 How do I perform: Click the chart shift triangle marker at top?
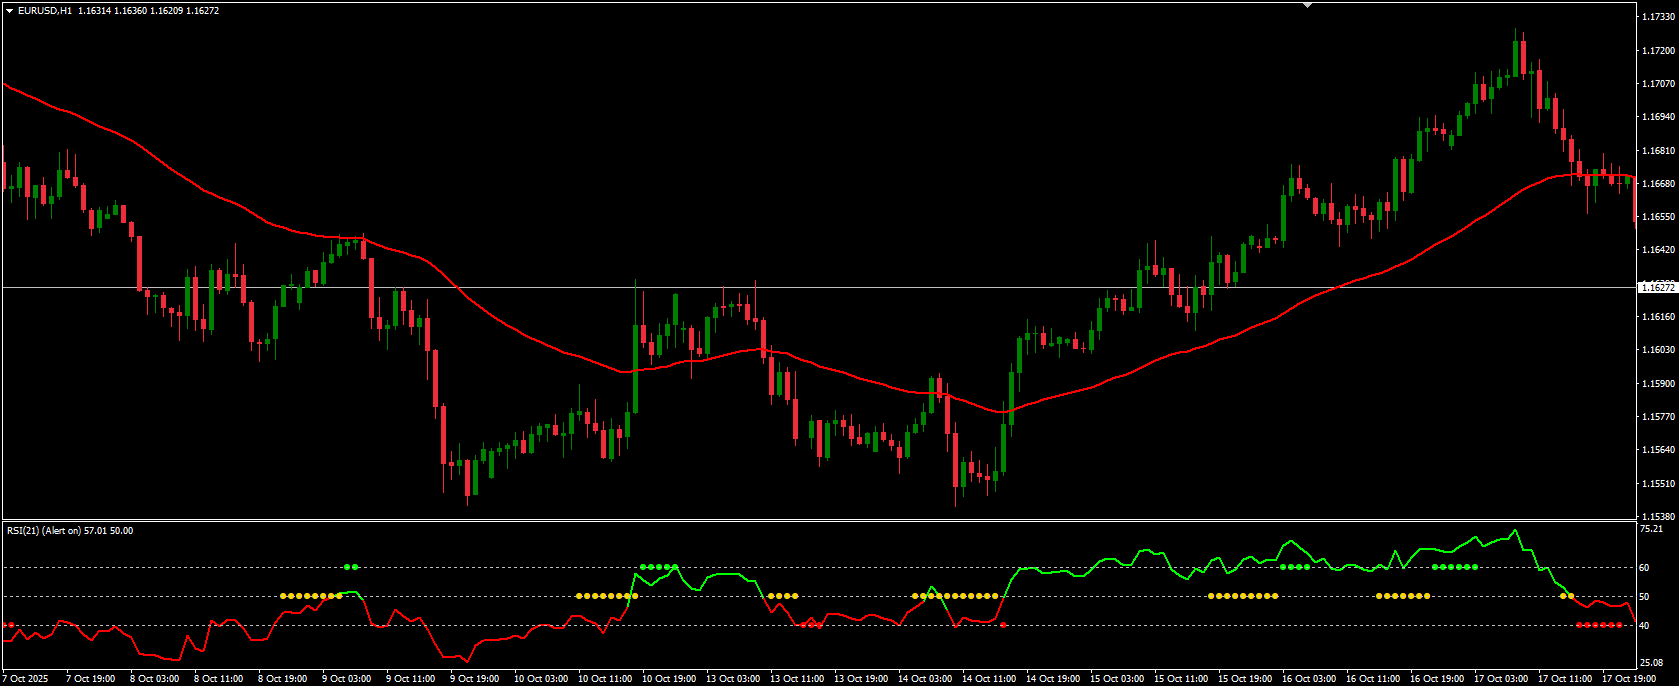coord(1306,5)
